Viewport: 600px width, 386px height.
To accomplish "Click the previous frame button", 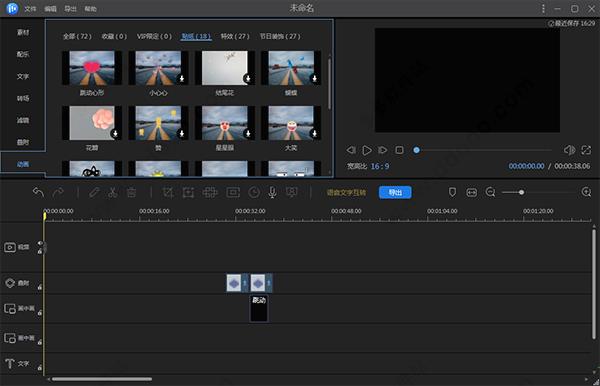I will 351,150.
